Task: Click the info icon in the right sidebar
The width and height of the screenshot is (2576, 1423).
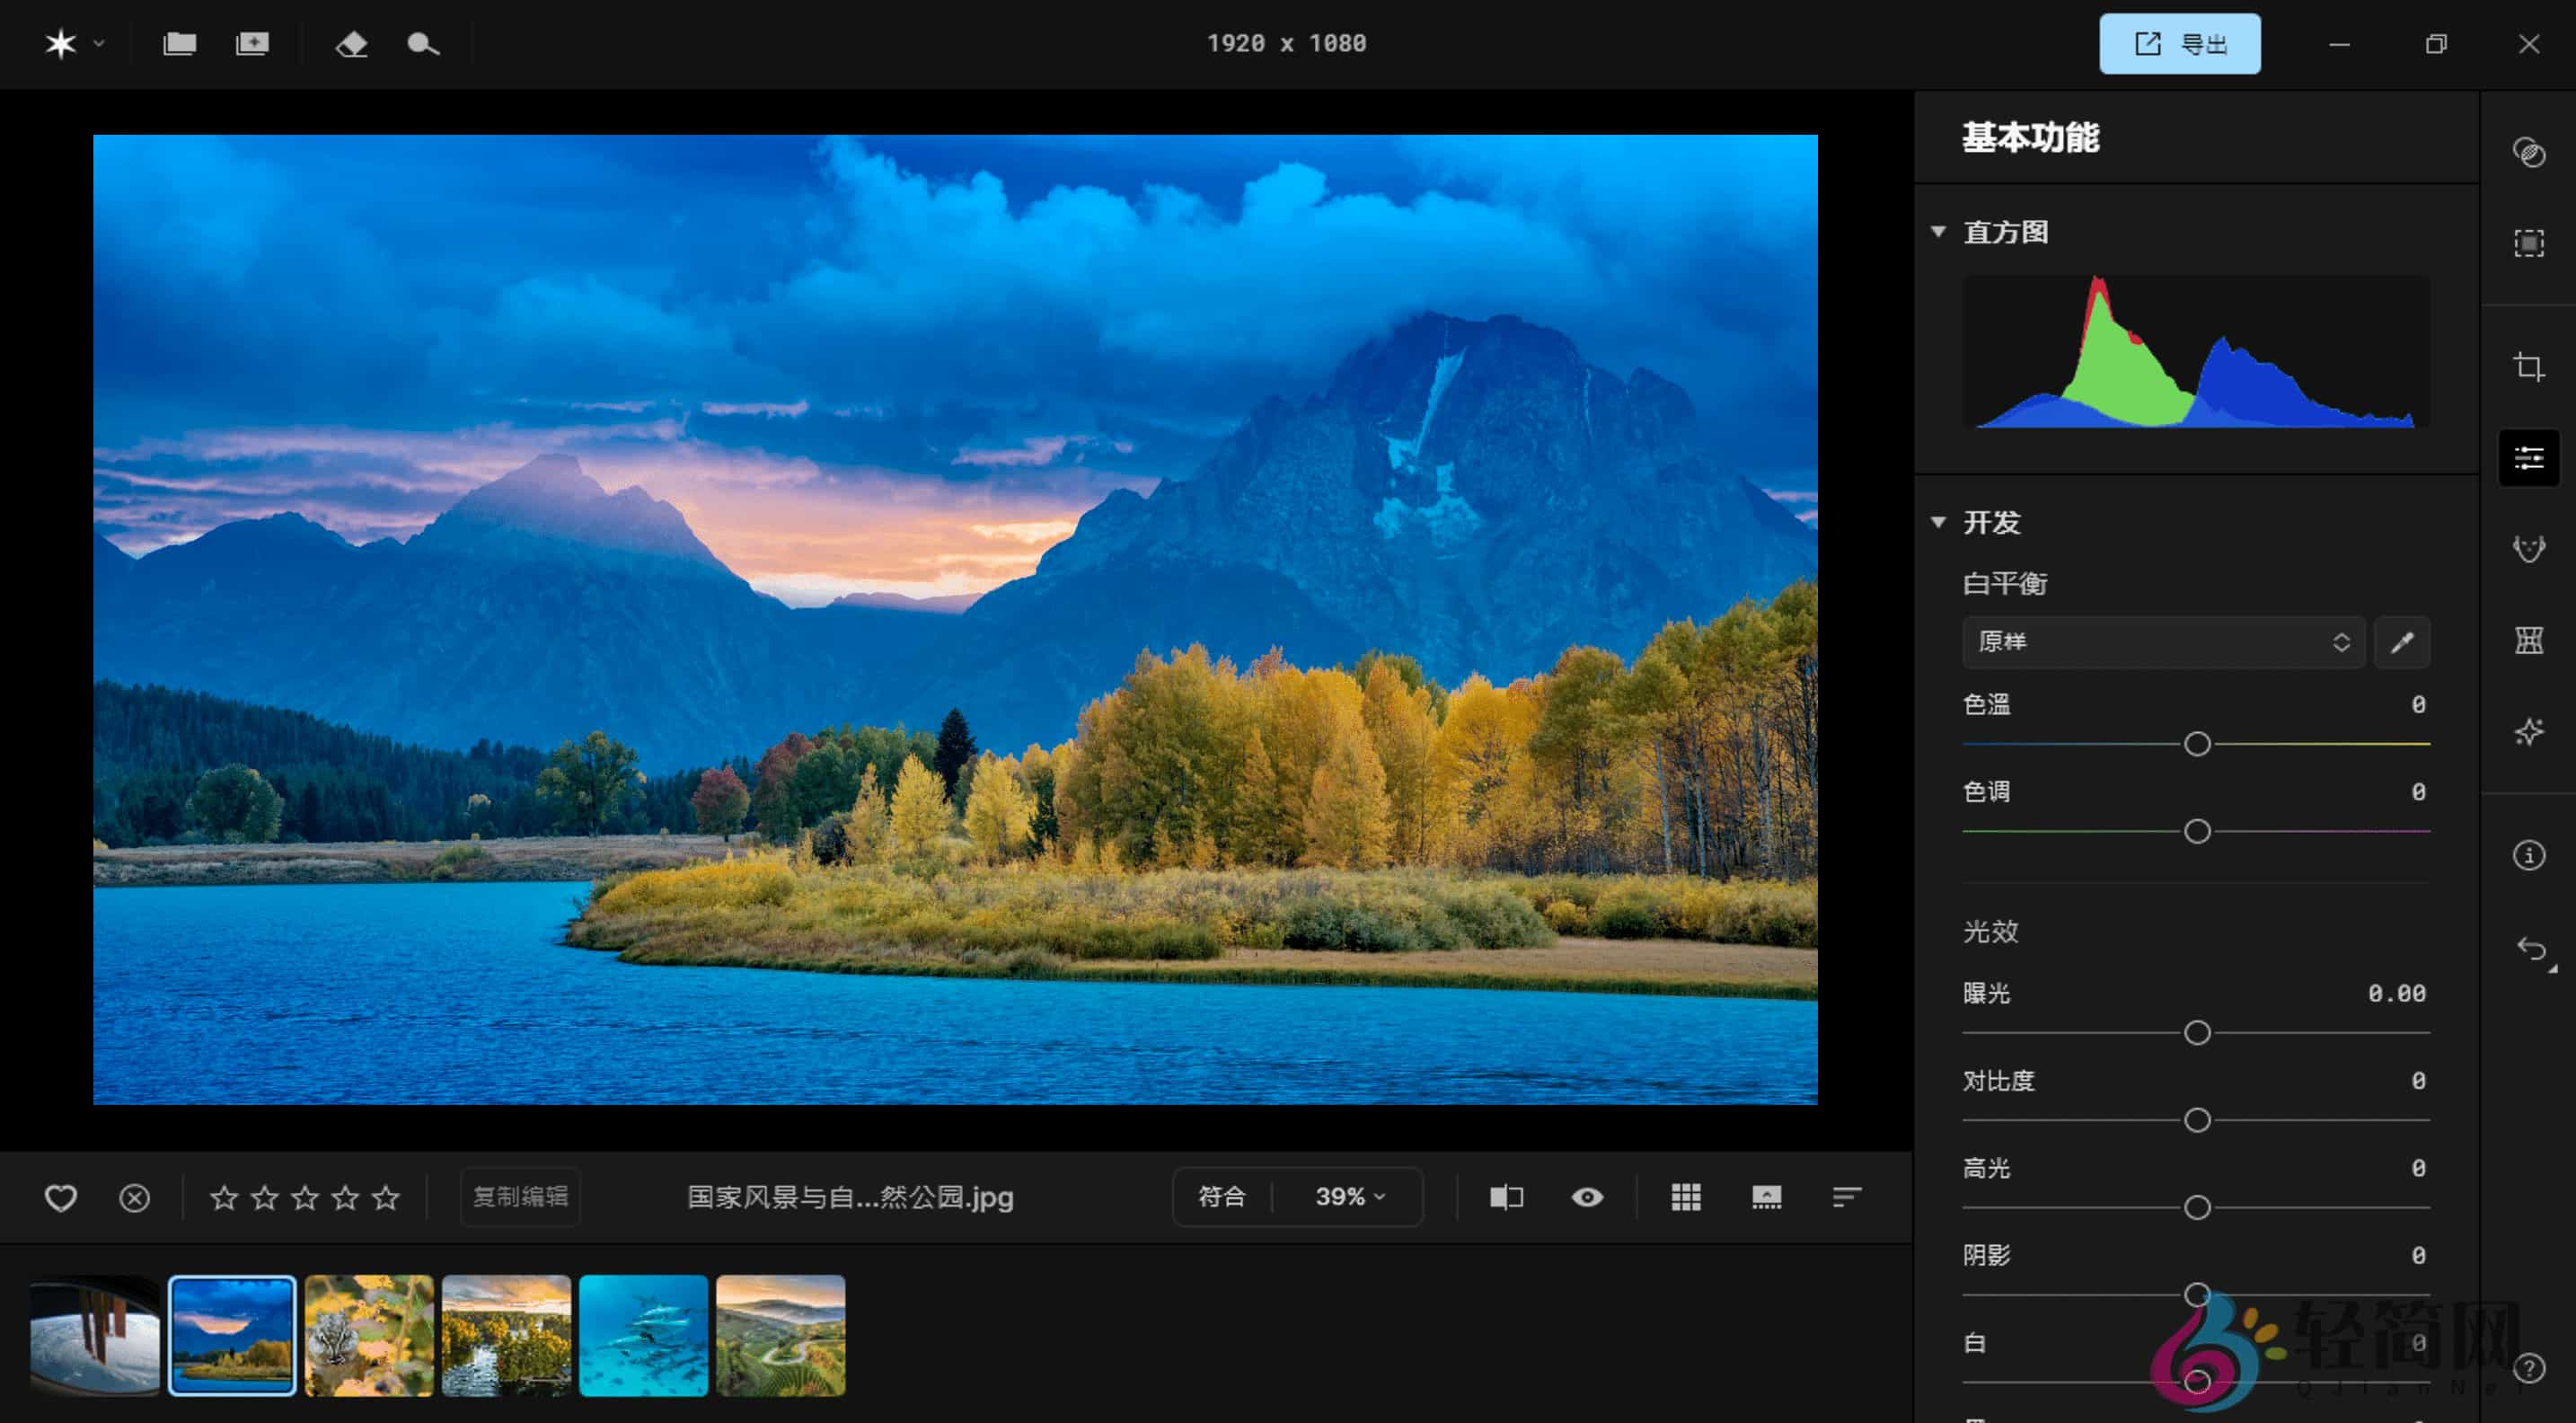Action: pos(2528,855)
